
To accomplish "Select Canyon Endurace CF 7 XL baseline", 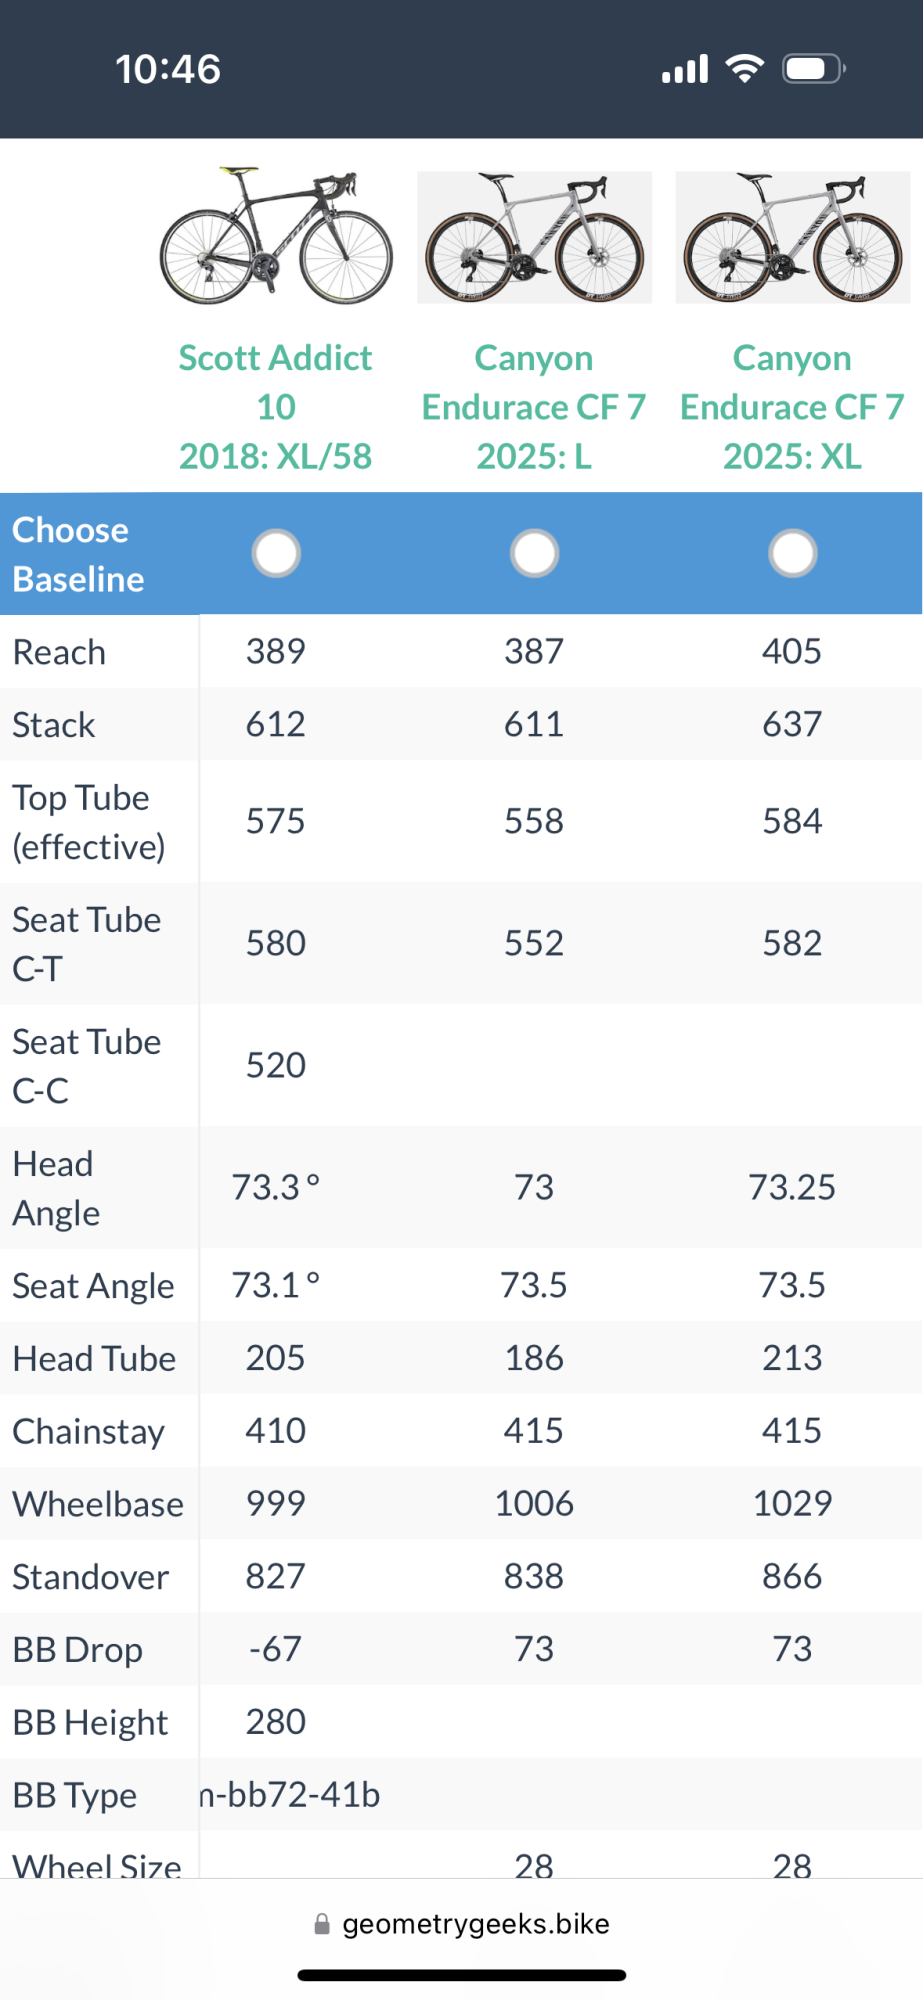I will tap(792, 553).
